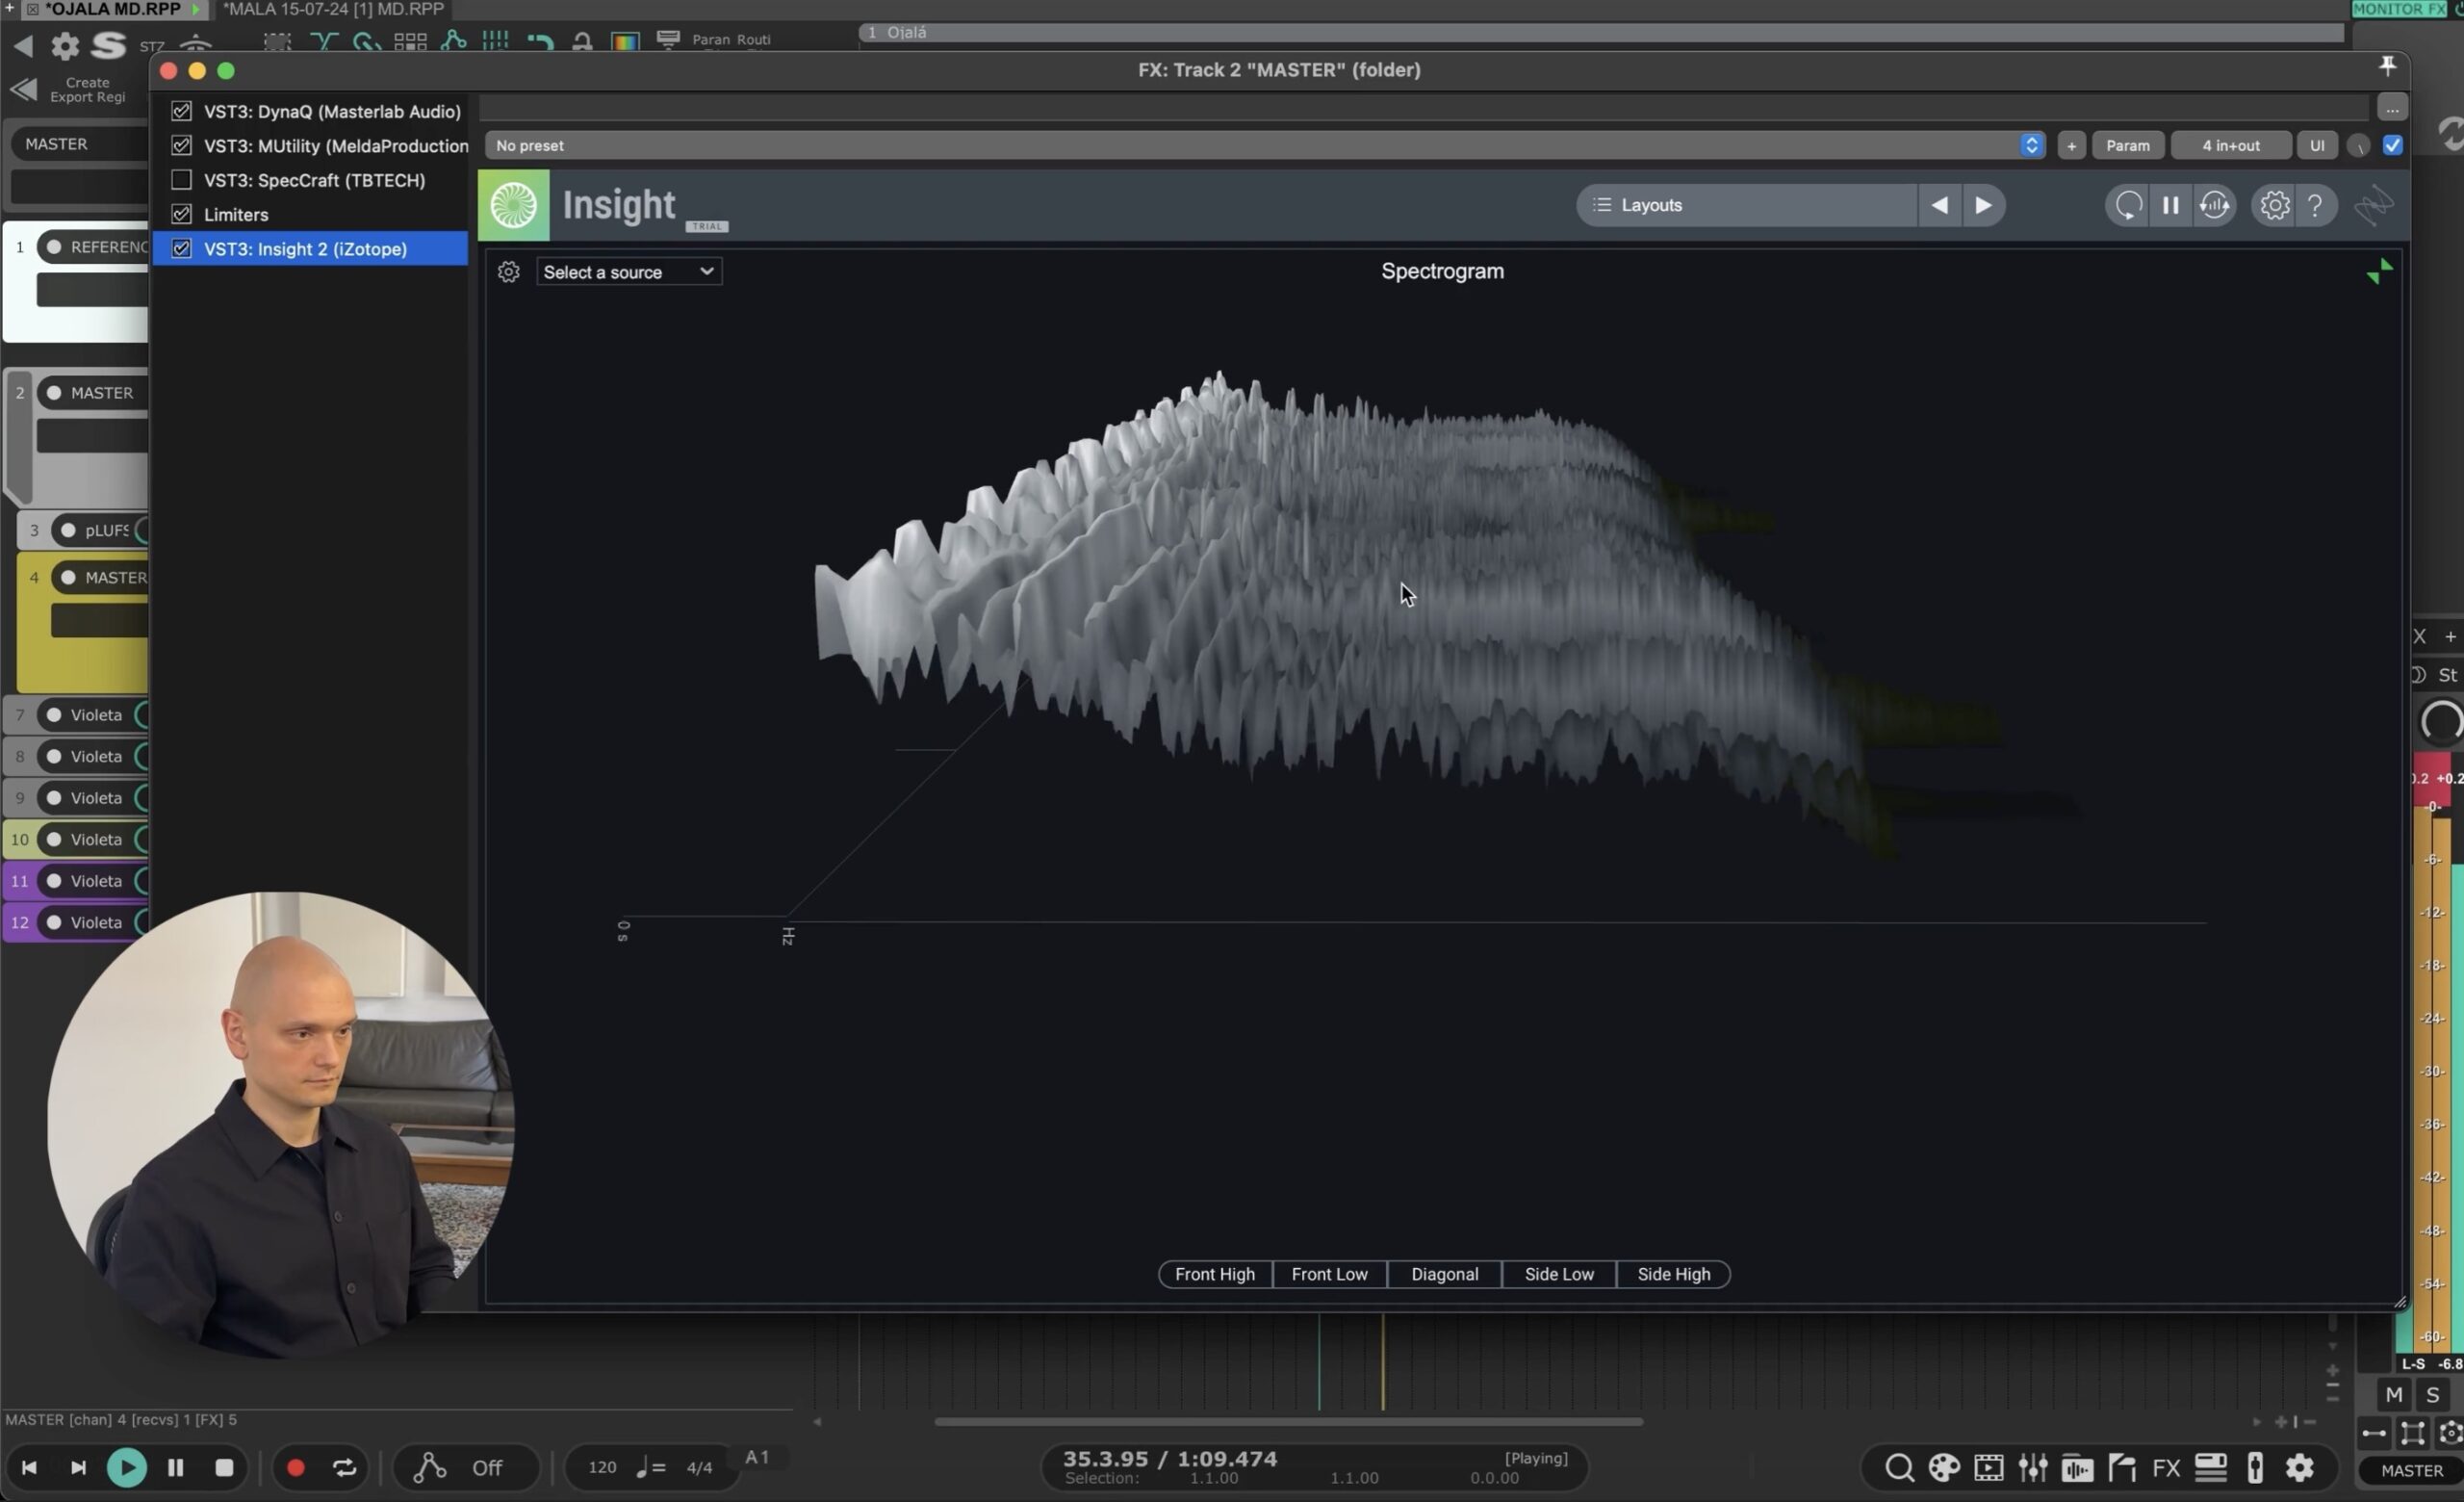
Task: Open the navigator icon beside the FX icon
Action: pyautogui.click(x=2121, y=1467)
